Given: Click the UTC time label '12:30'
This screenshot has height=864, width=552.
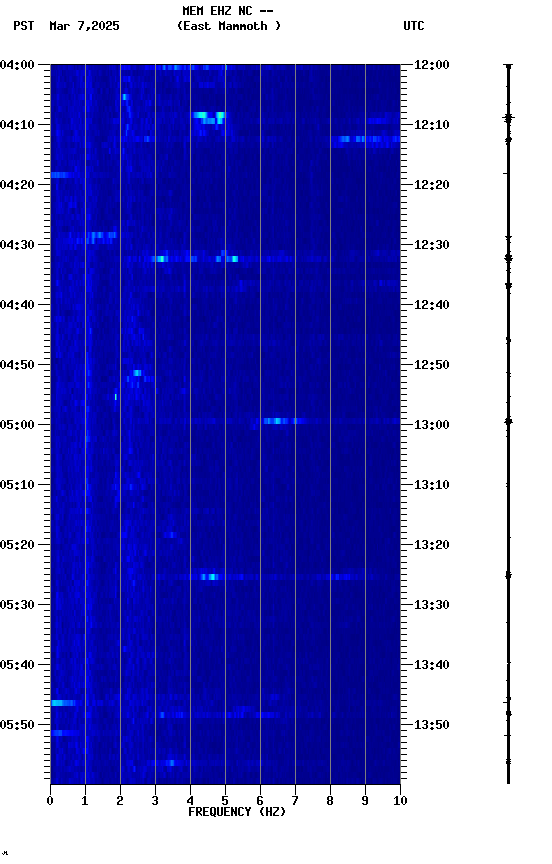Looking at the screenshot, I should (x=432, y=245).
